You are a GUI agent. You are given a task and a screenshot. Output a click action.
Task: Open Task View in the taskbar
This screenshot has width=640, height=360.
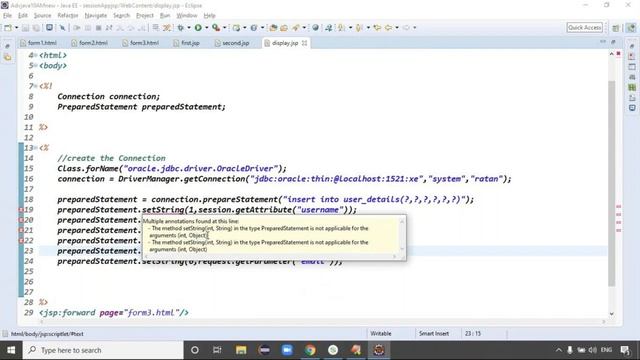[217, 350]
